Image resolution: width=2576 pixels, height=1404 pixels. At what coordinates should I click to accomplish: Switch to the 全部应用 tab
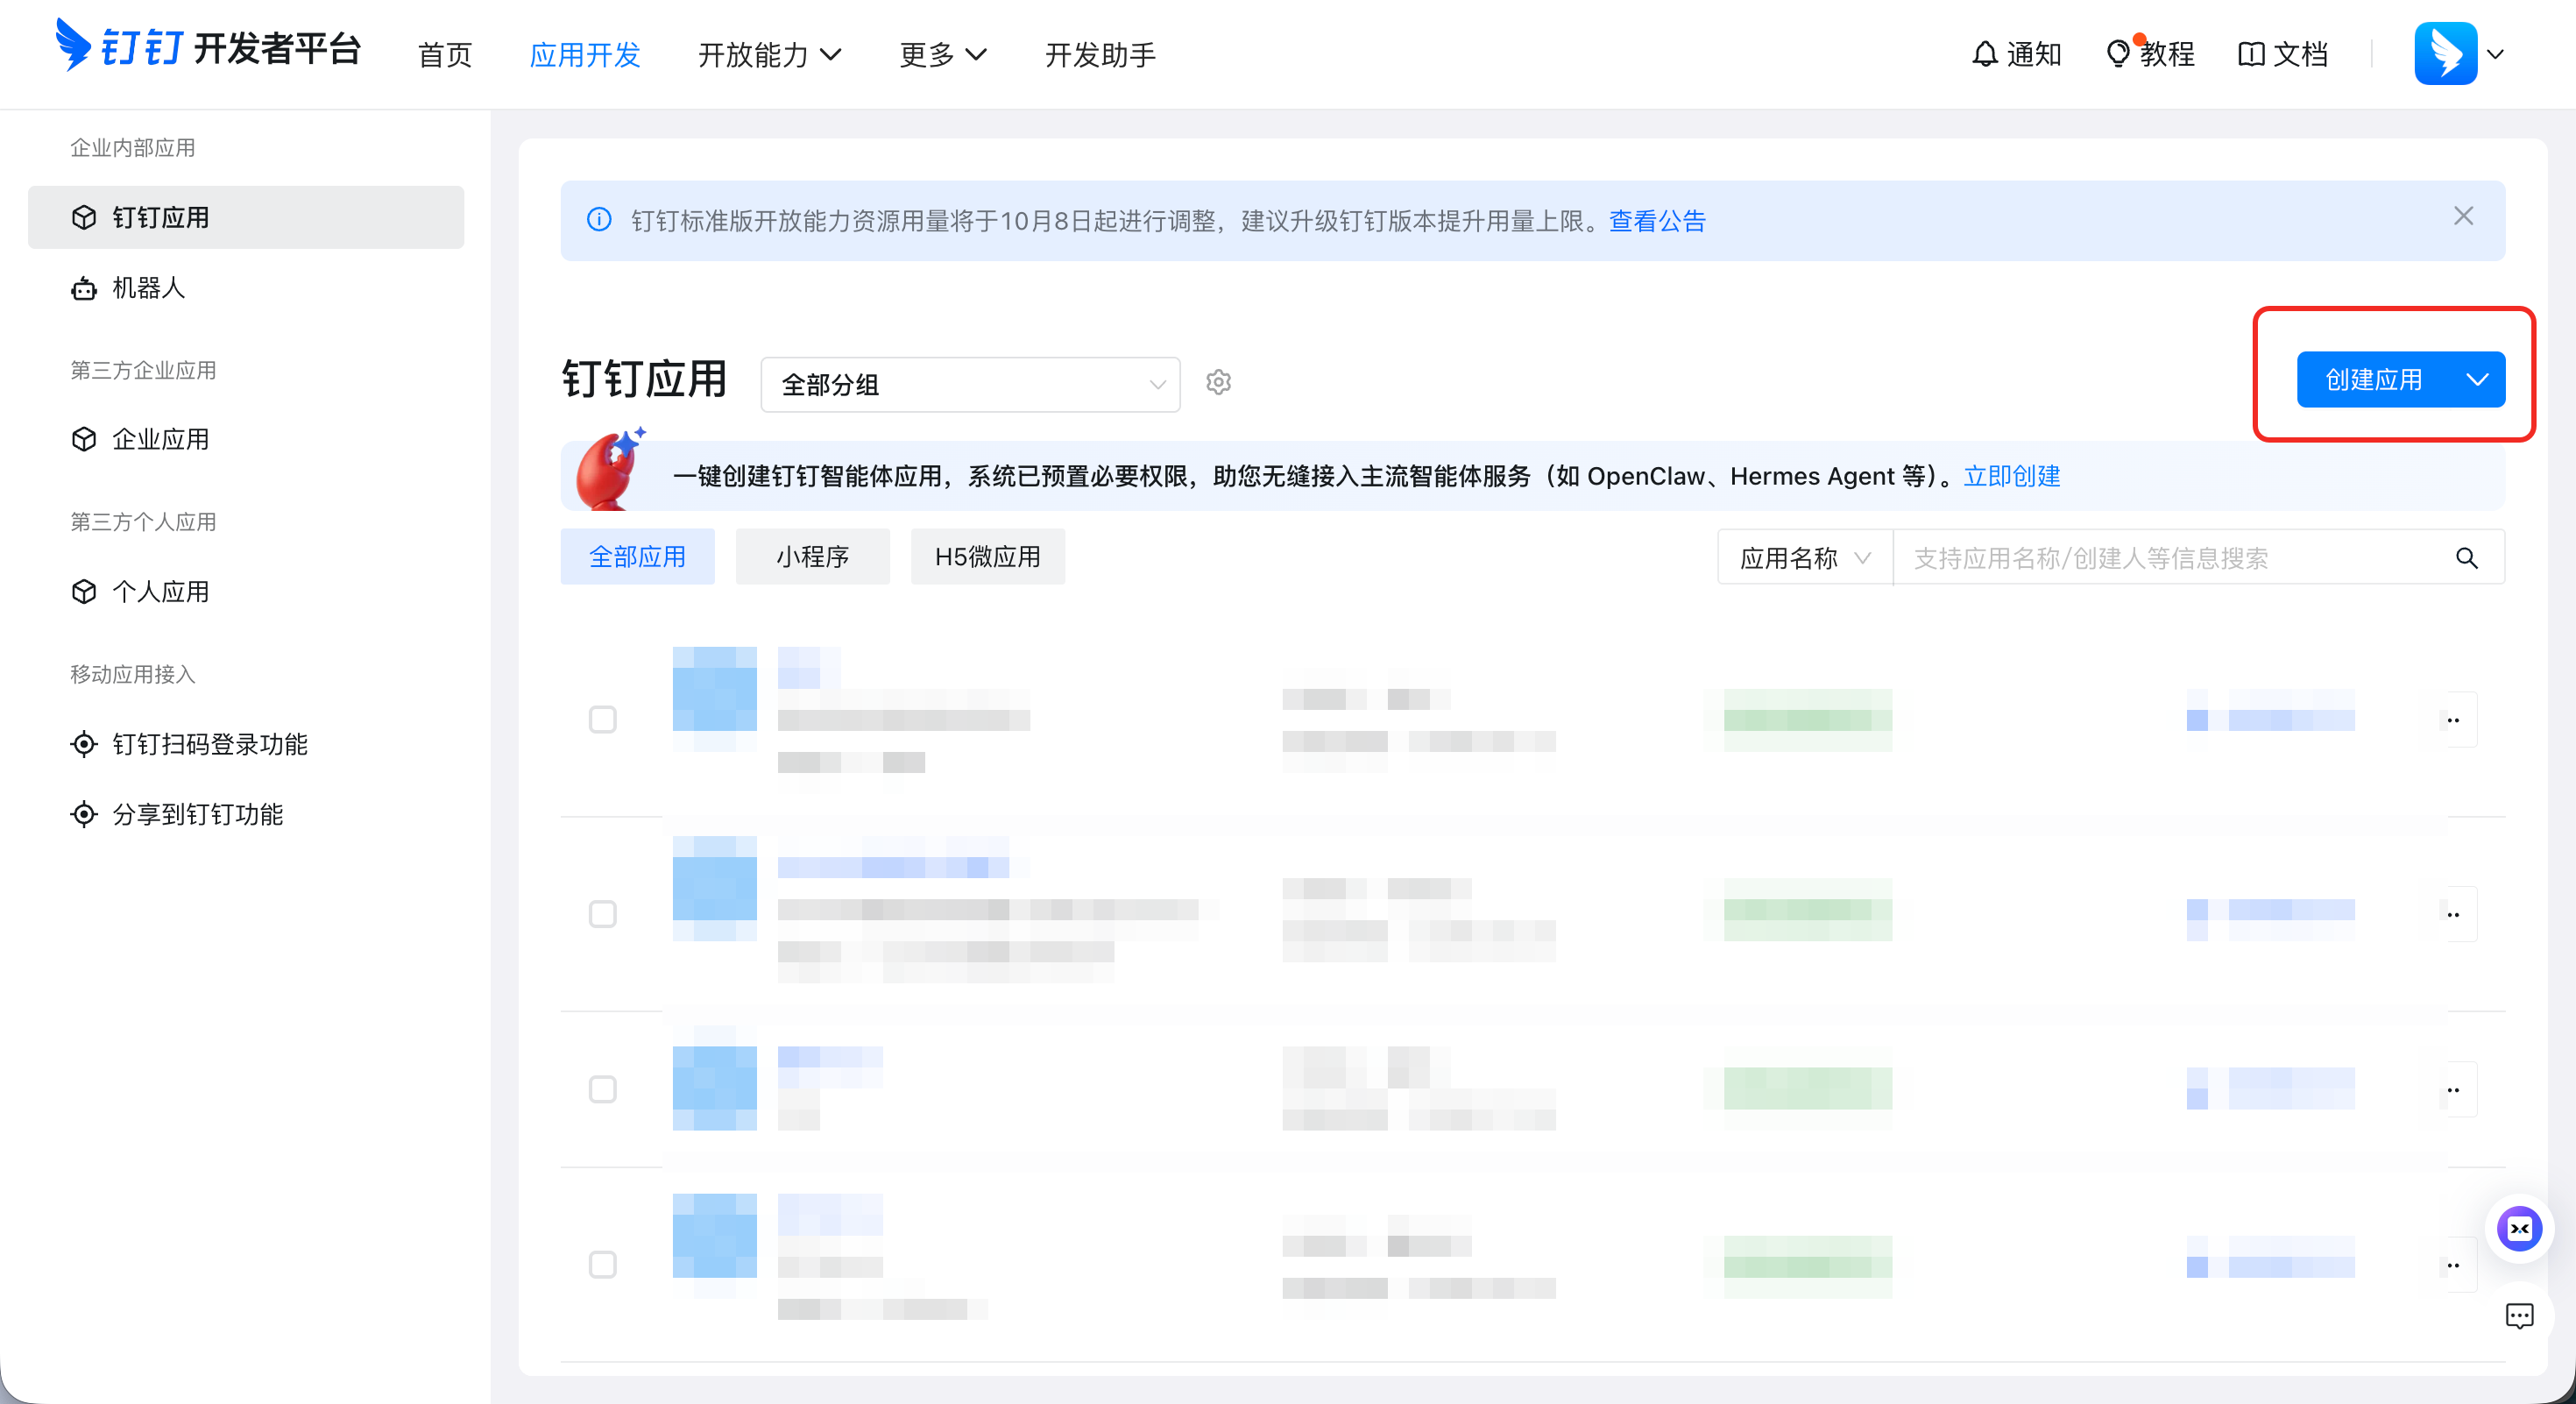(637, 556)
